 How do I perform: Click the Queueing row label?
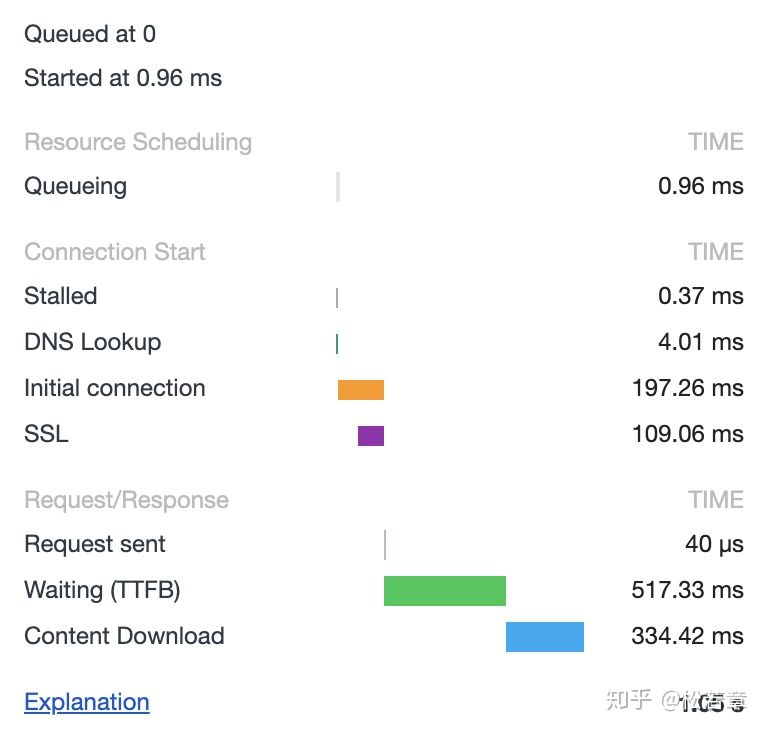pos(75,186)
